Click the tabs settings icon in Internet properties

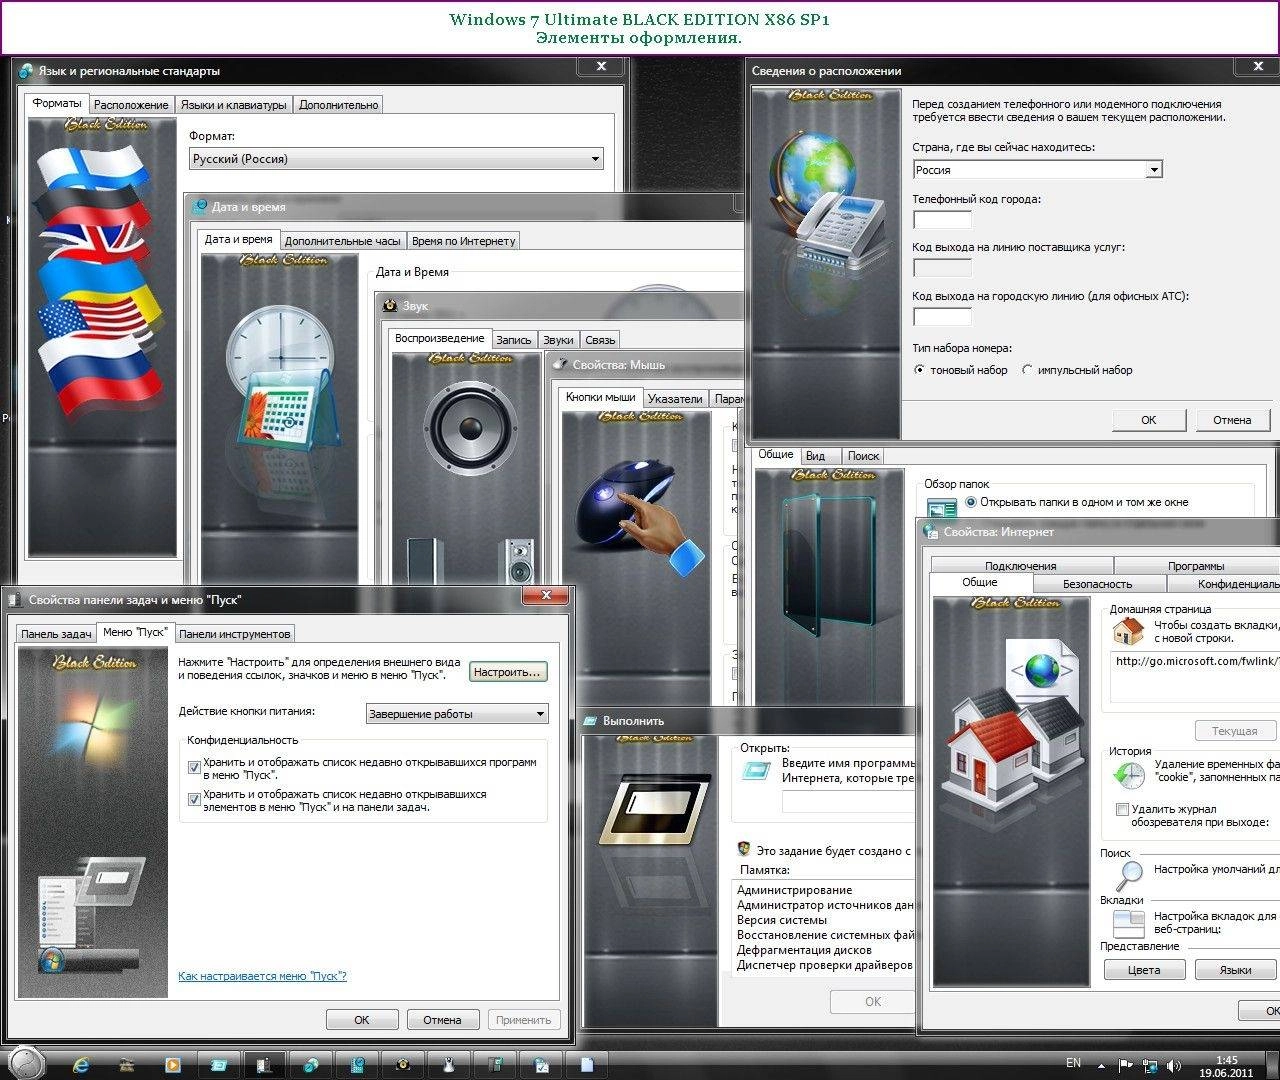click(1129, 922)
